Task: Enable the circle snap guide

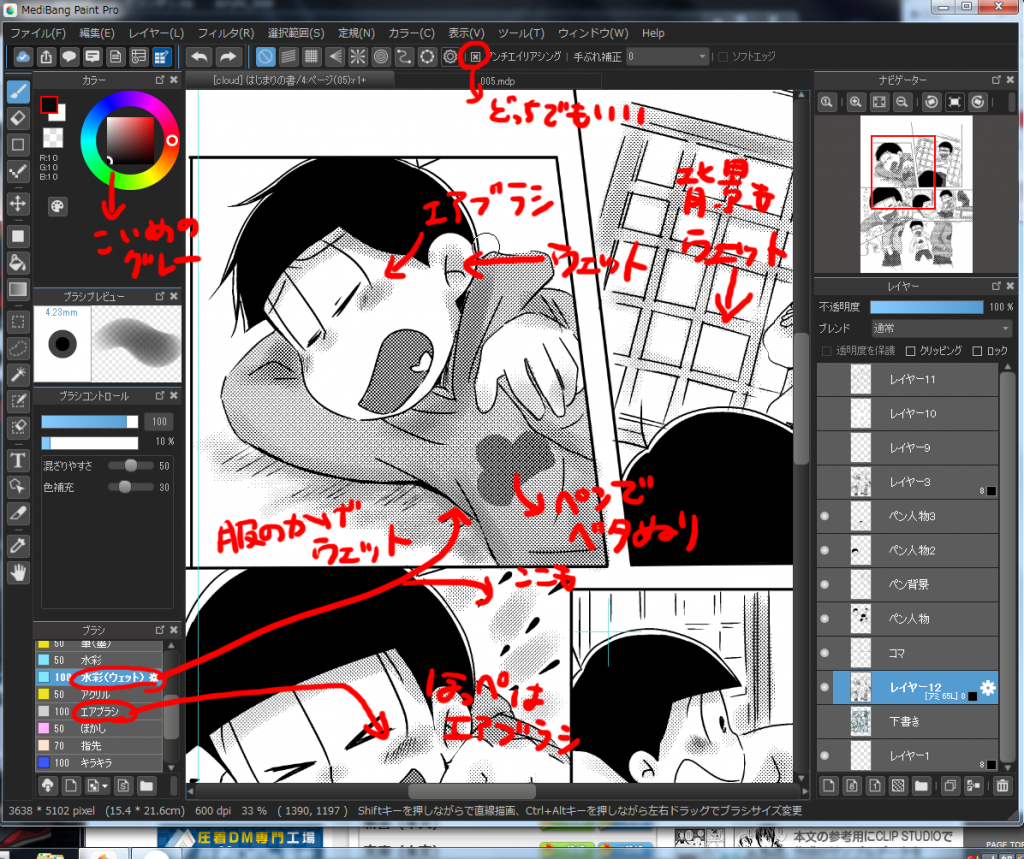Action: click(x=381, y=57)
